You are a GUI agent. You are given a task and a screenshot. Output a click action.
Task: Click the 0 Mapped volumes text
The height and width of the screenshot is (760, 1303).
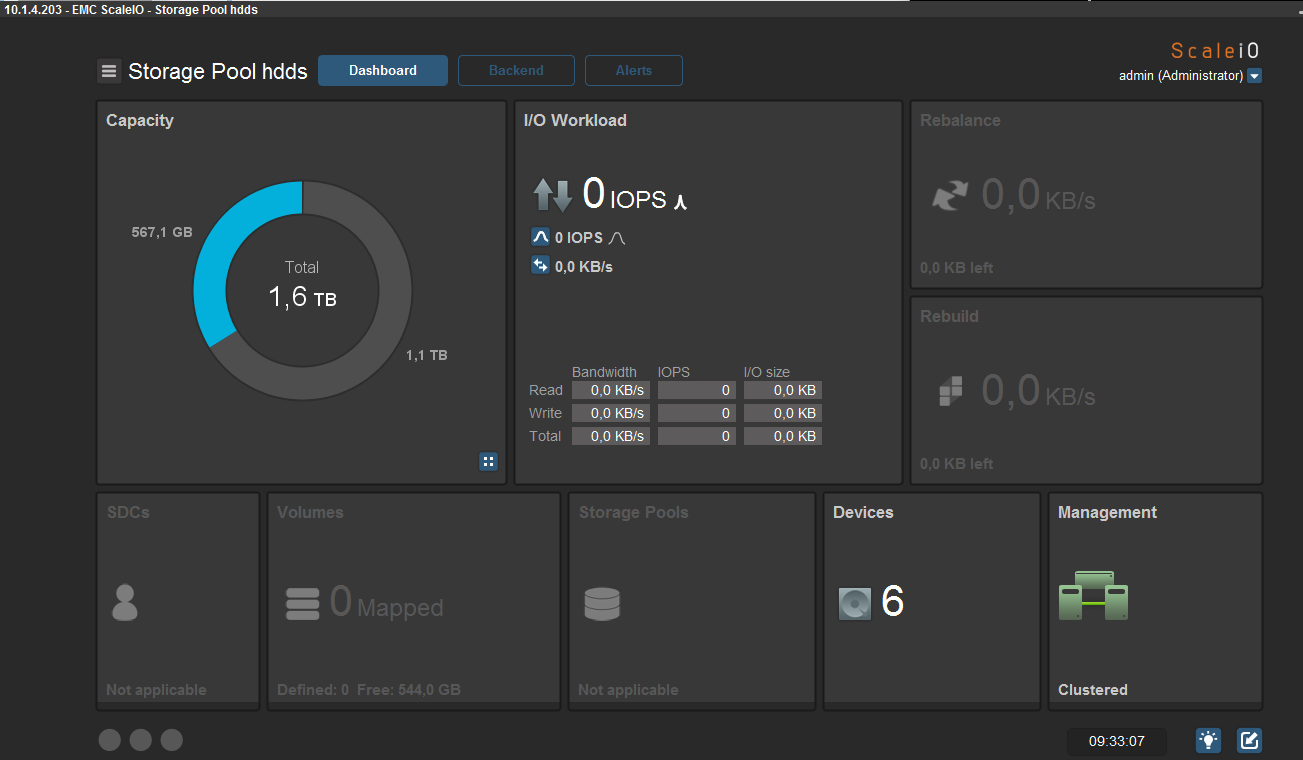(x=386, y=603)
